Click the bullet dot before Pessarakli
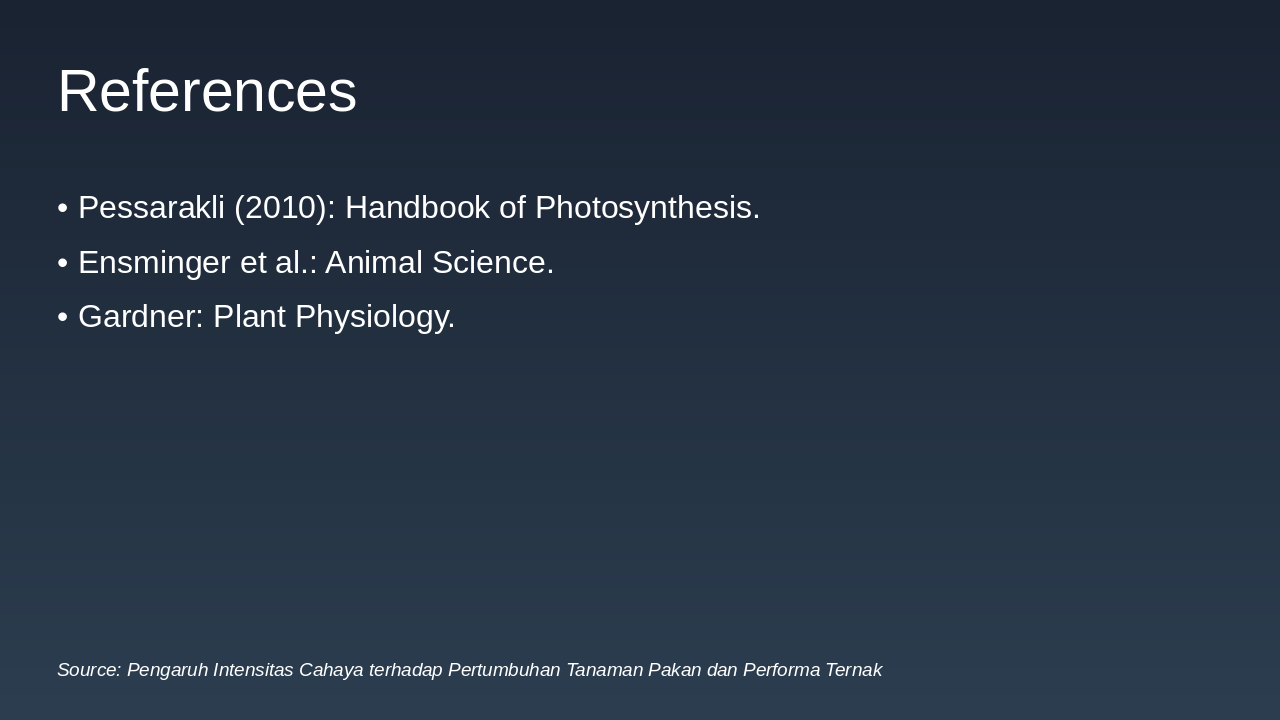Viewport: 1280px width, 720px height. pyautogui.click(x=63, y=208)
